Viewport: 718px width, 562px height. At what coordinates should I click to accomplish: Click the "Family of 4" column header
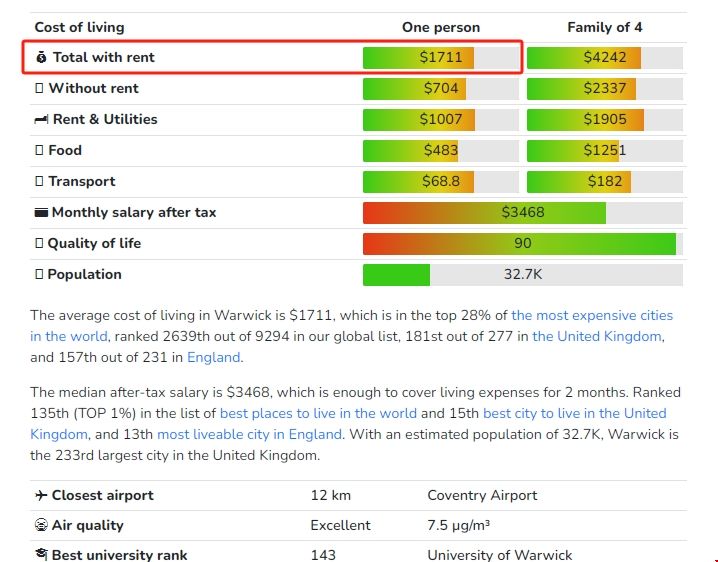click(x=605, y=27)
